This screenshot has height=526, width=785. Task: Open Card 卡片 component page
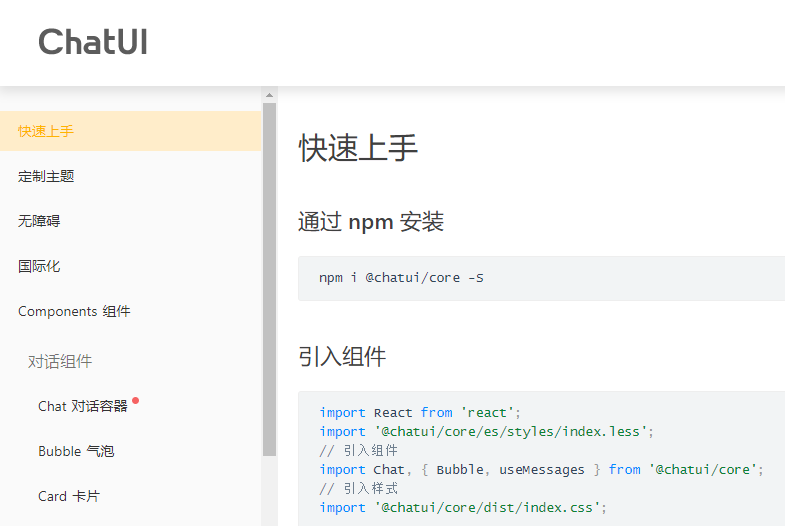69,496
